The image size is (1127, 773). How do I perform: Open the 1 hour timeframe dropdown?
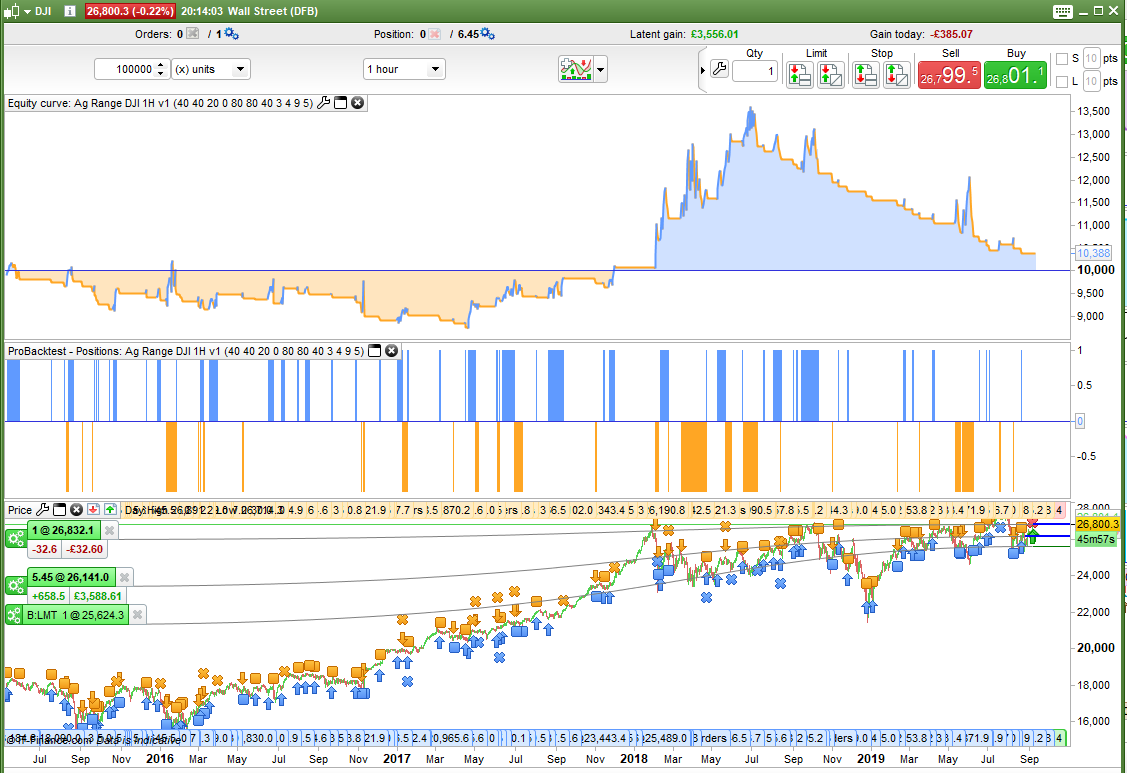pos(435,69)
